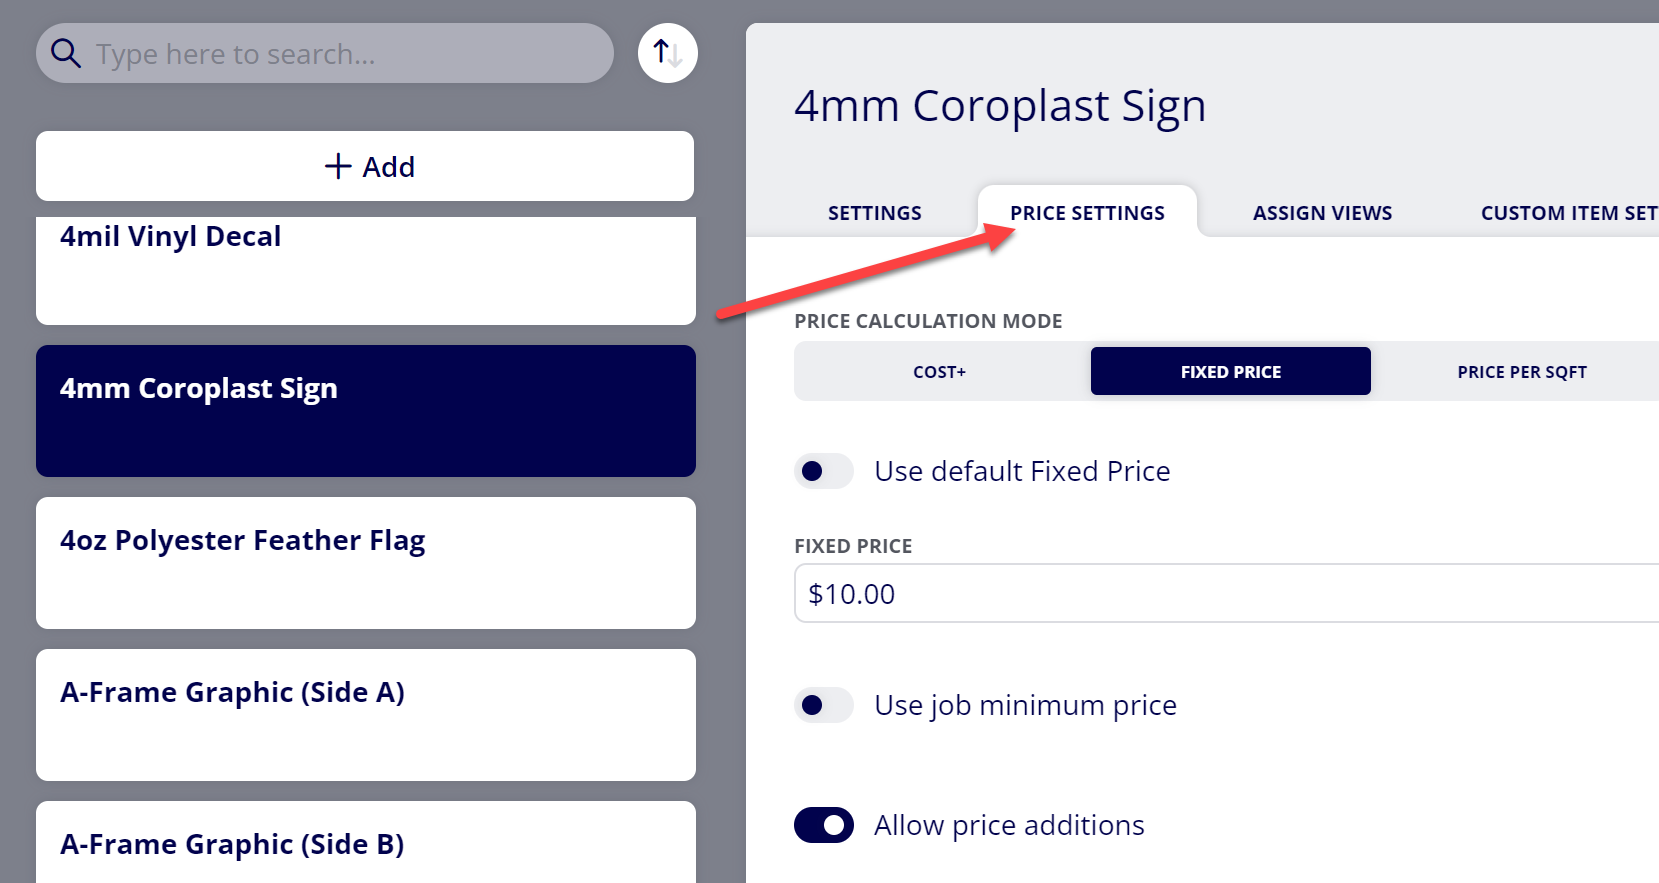Go to the Assign Views tab
The image size is (1659, 883).
[1322, 213]
